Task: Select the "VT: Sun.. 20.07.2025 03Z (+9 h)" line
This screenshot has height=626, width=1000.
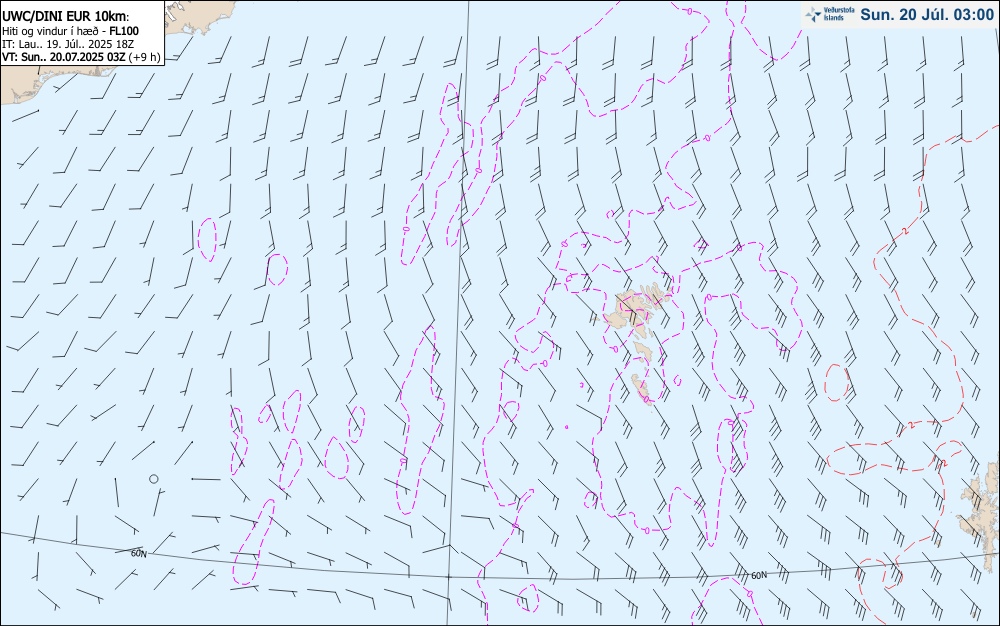Action: [x=81, y=57]
